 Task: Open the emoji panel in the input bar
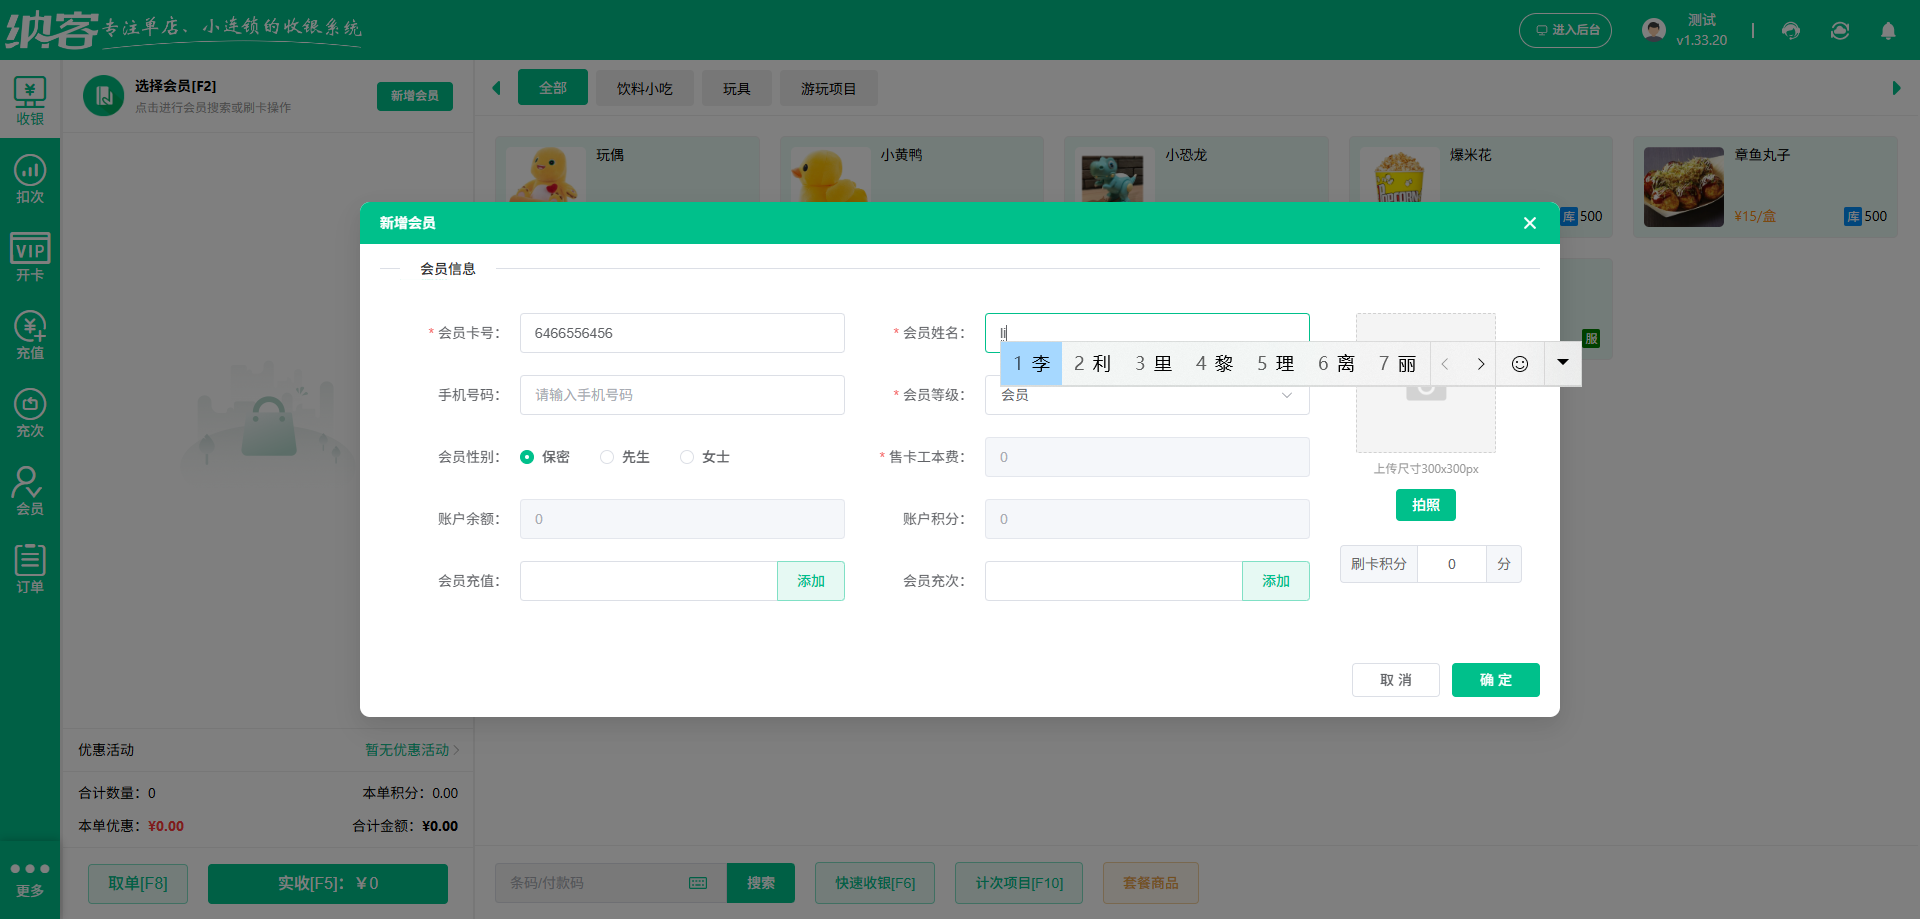coord(1519,363)
